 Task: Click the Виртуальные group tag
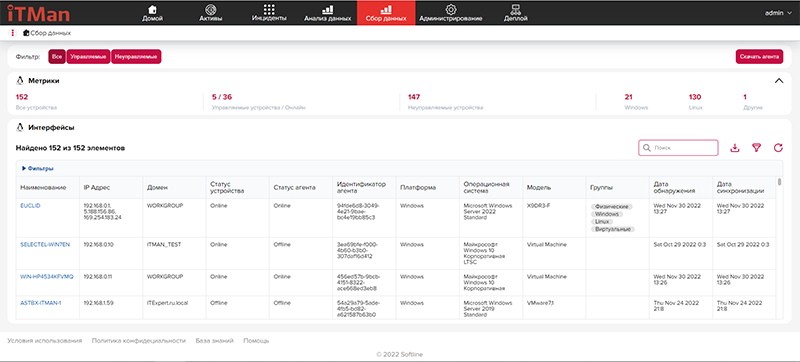pos(613,229)
